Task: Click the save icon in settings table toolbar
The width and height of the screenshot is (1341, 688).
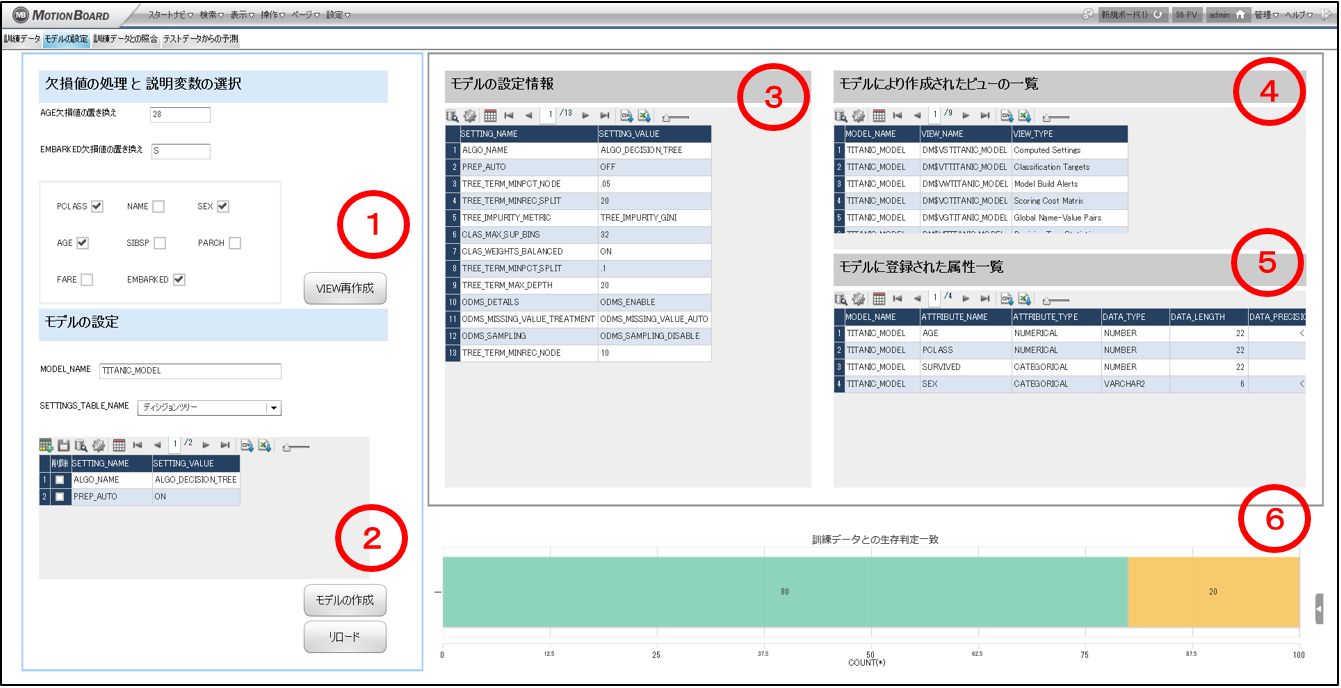Action: 63,445
